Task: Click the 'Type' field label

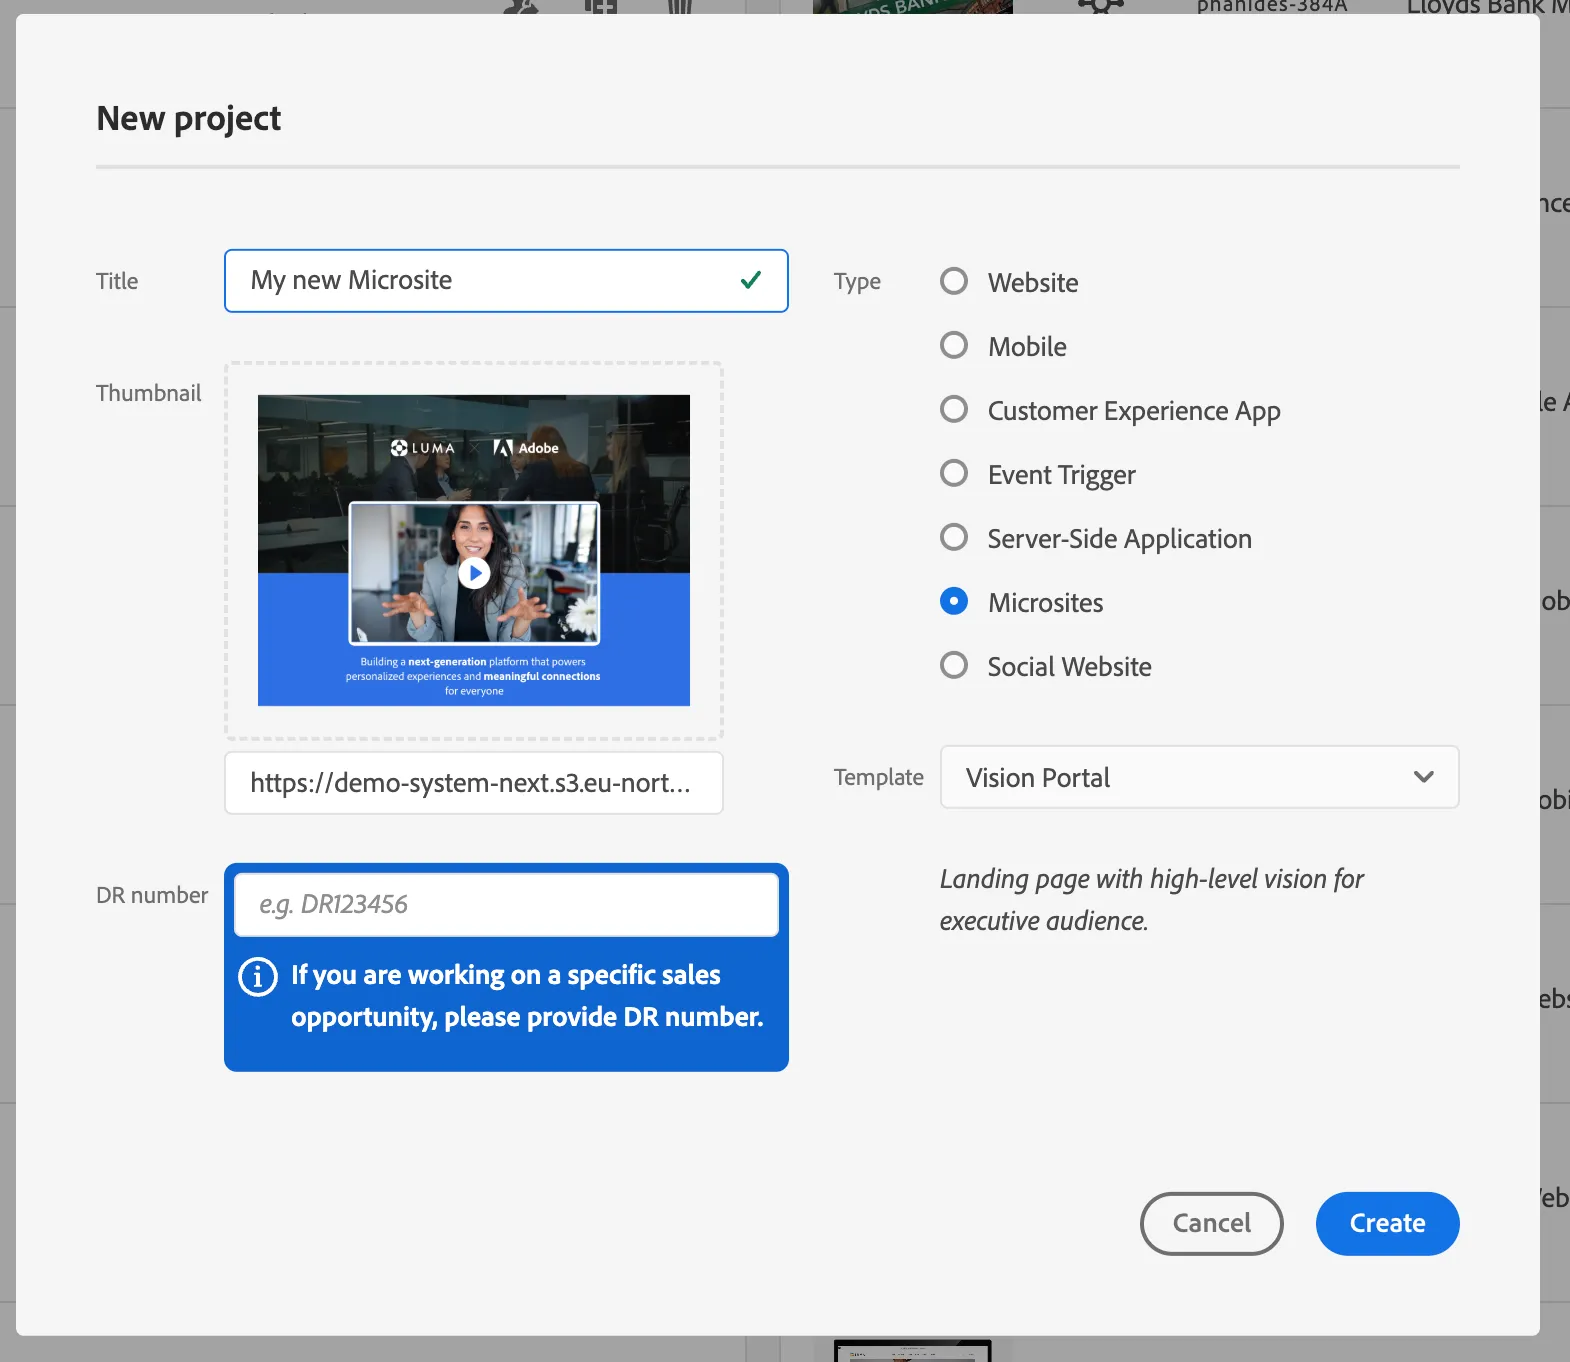Action: pyautogui.click(x=857, y=282)
